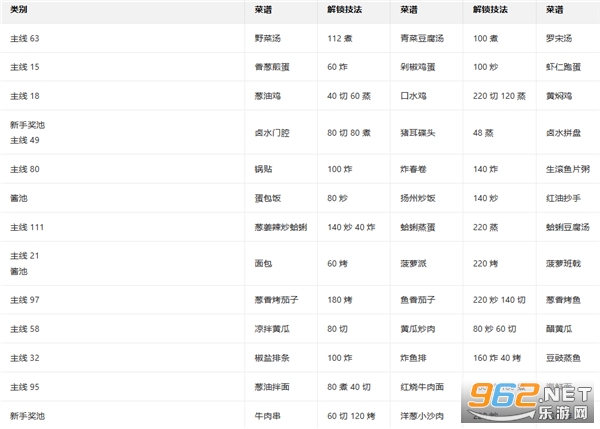
Task: Select the 青菜豆腐汤 recipe entry
Action: (420, 38)
